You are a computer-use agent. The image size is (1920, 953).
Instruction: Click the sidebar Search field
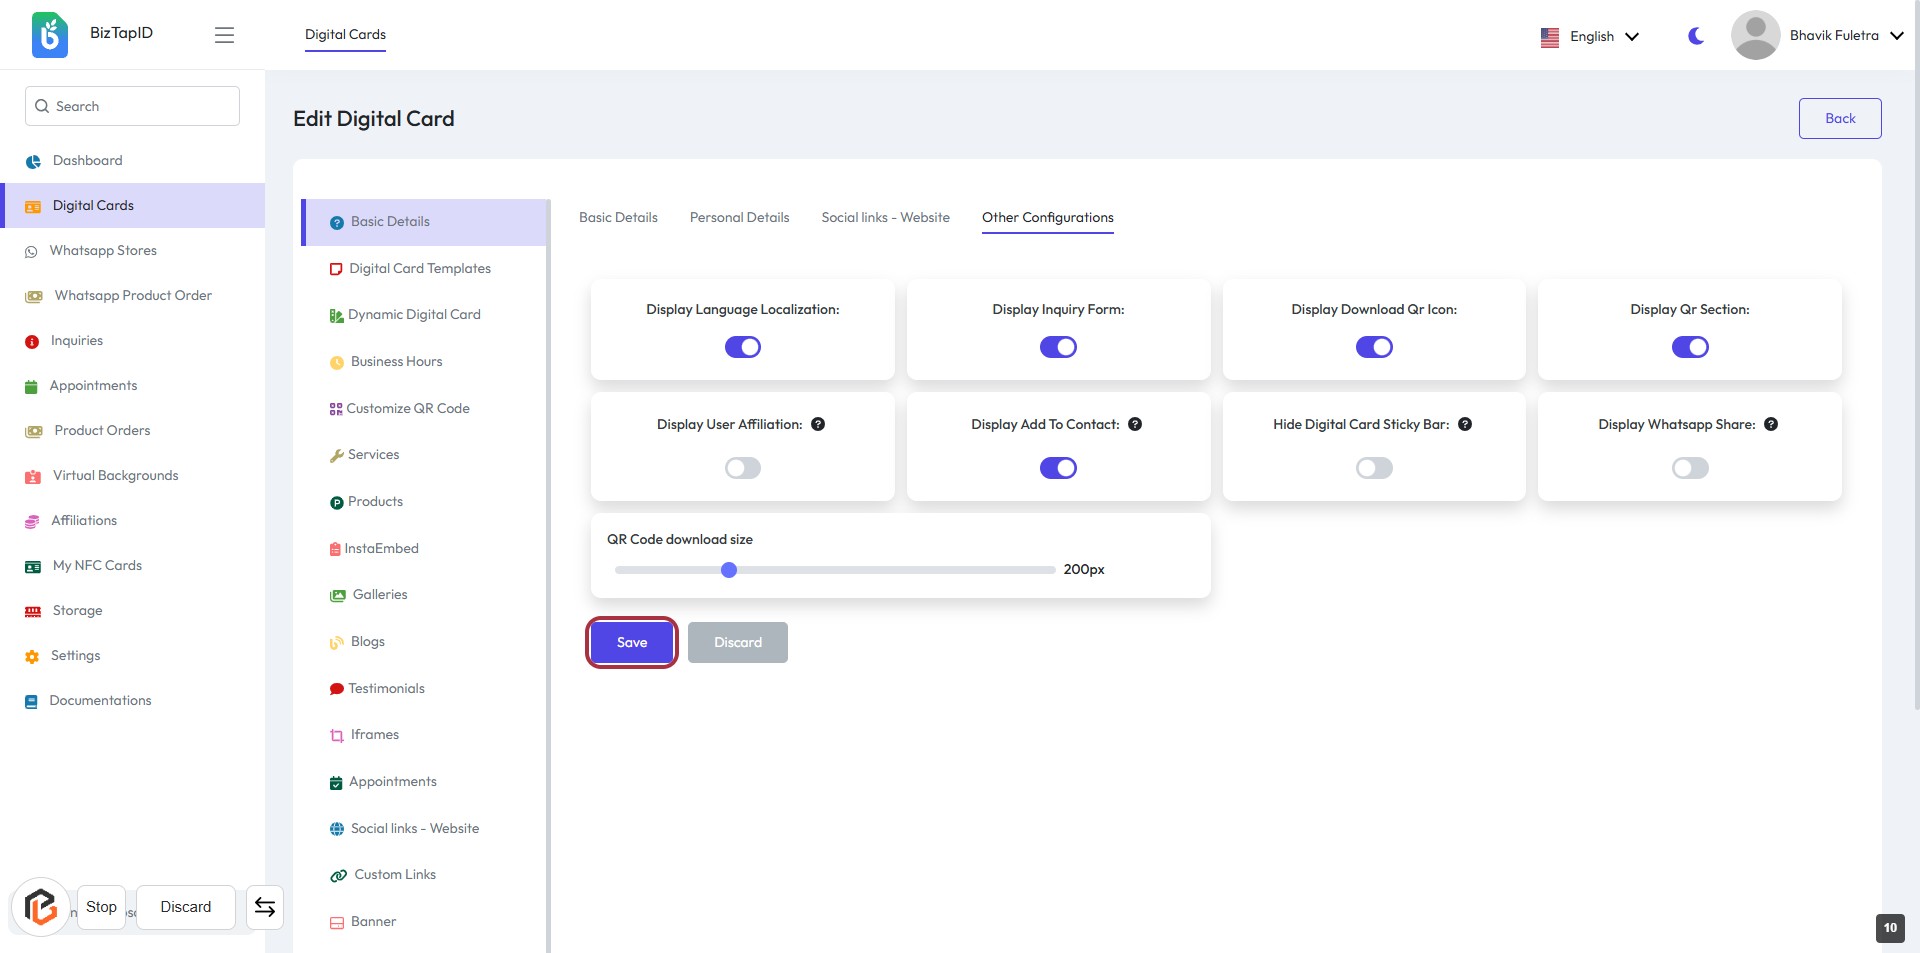point(132,106)
